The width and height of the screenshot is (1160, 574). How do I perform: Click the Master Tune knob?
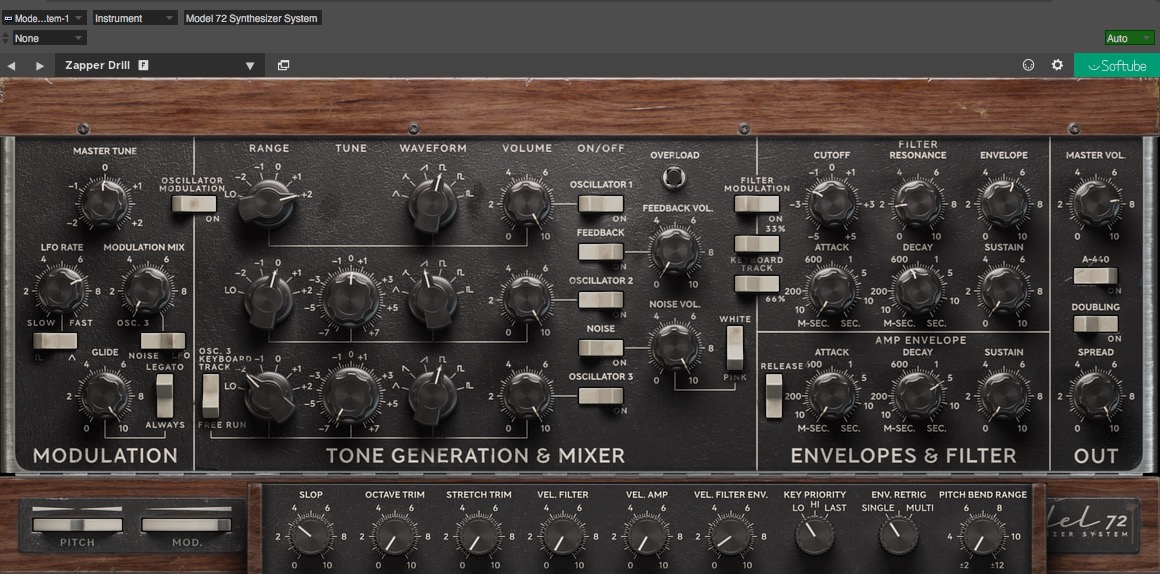click(x=104, y=202)
